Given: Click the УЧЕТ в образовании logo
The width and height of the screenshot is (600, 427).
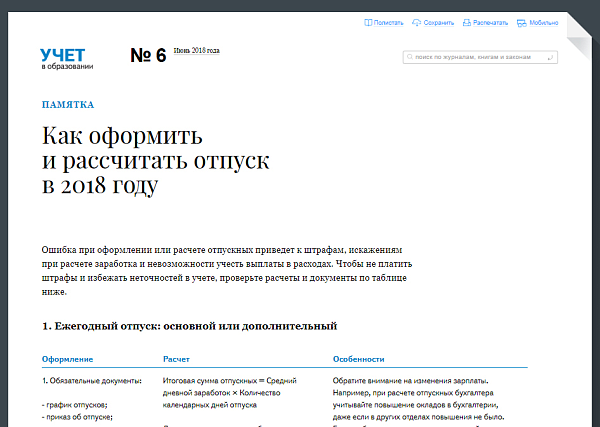Looking at the screenshot, I should (x=67, y=59).
